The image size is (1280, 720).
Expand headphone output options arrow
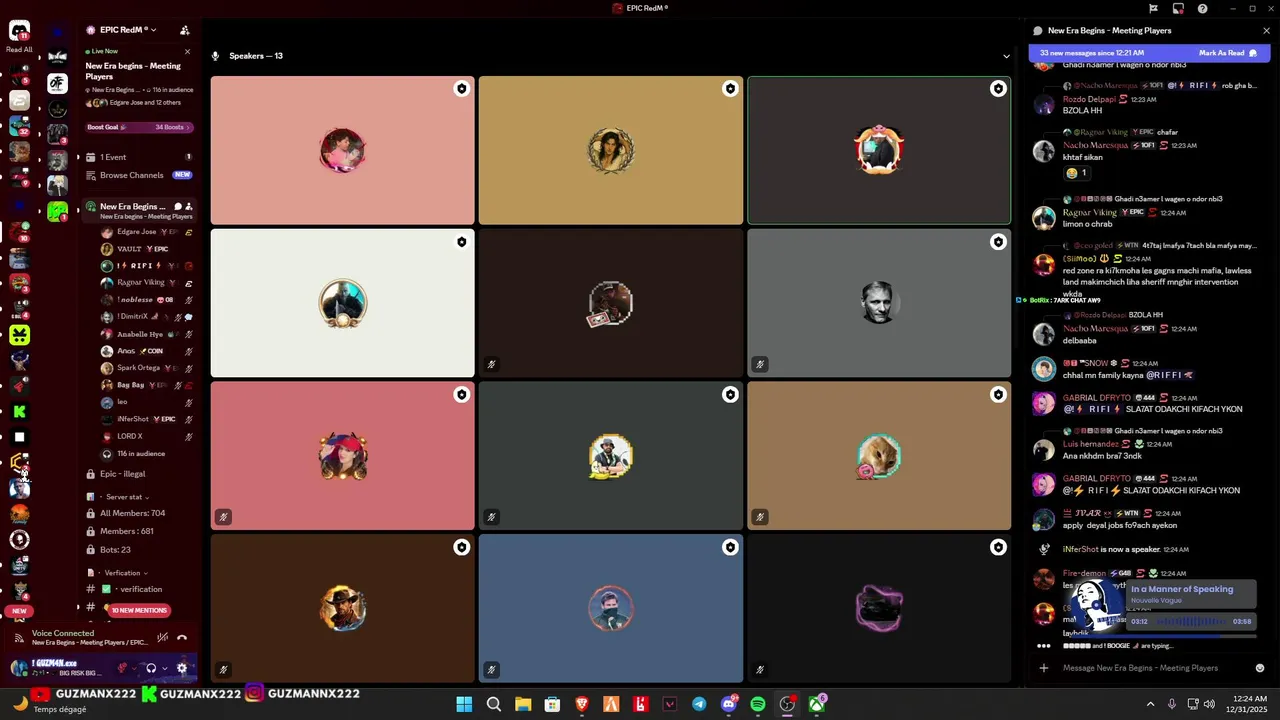pyautogui.click(x=164, y=668)
